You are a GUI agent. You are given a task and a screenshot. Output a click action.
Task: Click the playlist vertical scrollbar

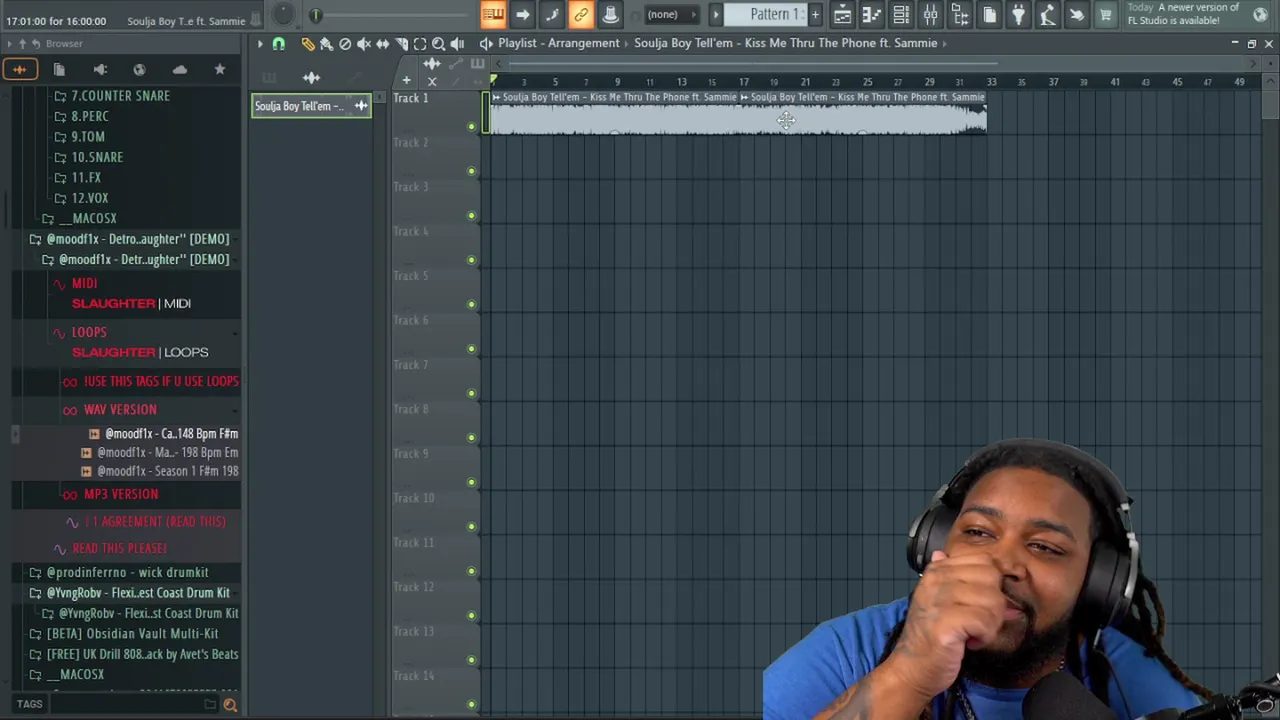pyautogui.click(x=1270, y=105)
